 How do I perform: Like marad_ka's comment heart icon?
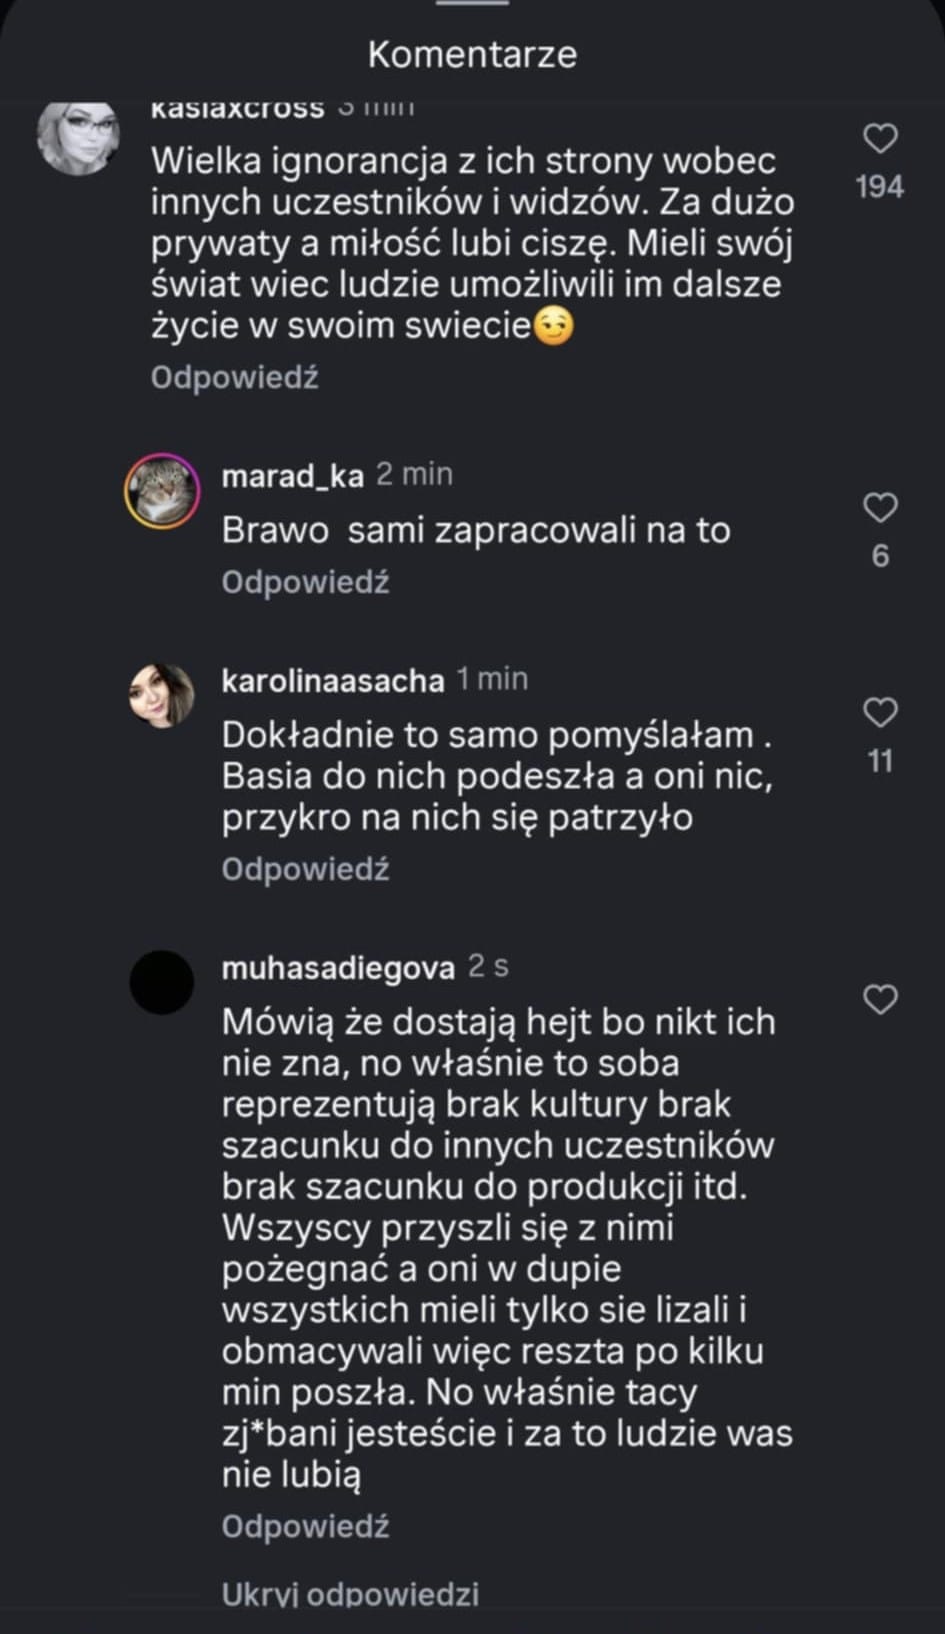point(880,508)
